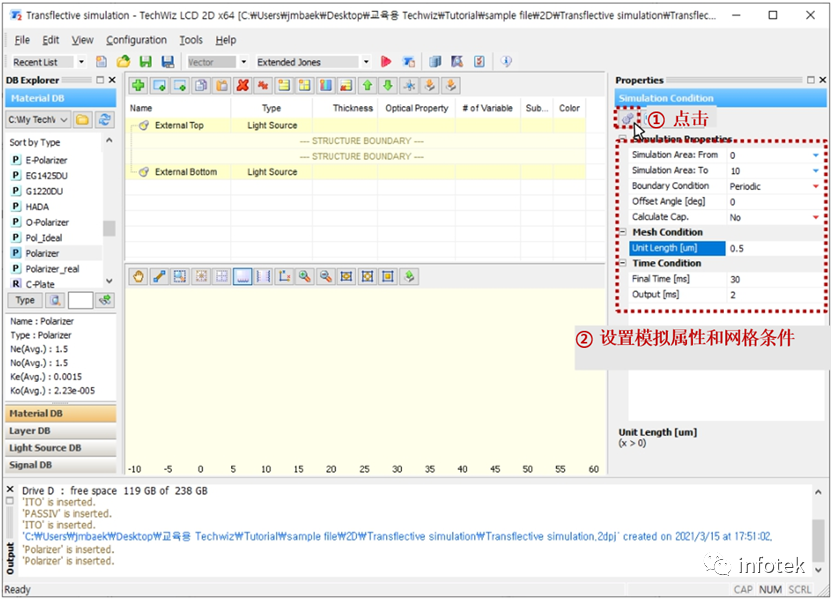831x599 pixels.
Task: Select the Polarizer material in the list
Action: pyautogui.click(x=42, y=253)
